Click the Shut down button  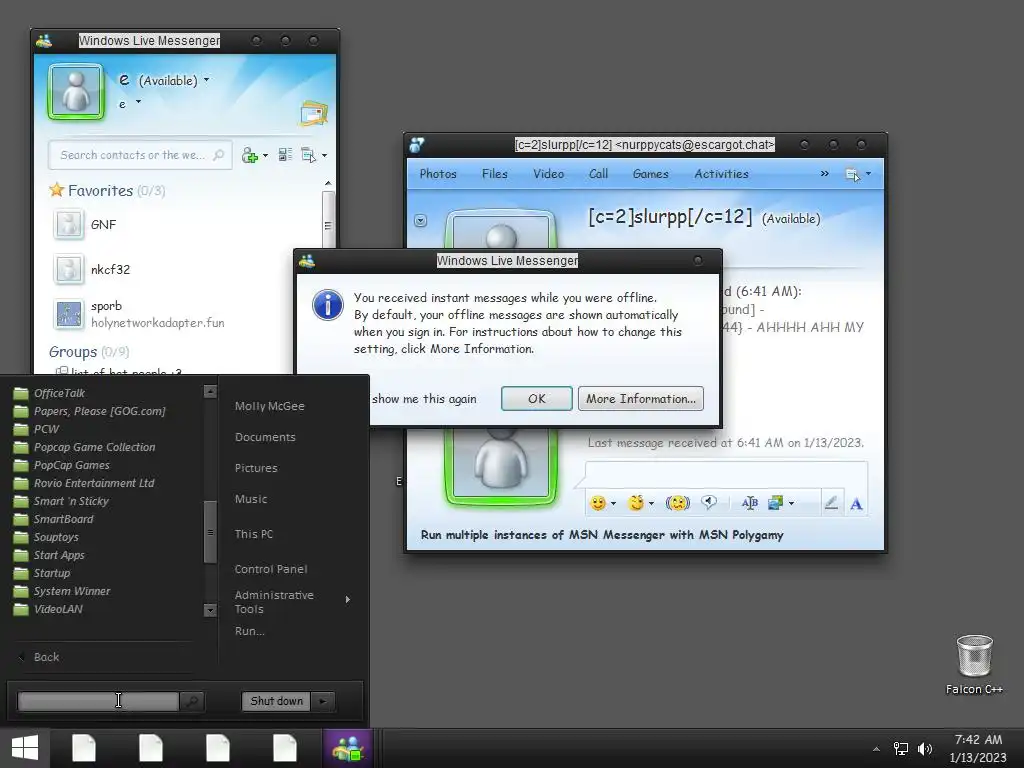(276, 701)
